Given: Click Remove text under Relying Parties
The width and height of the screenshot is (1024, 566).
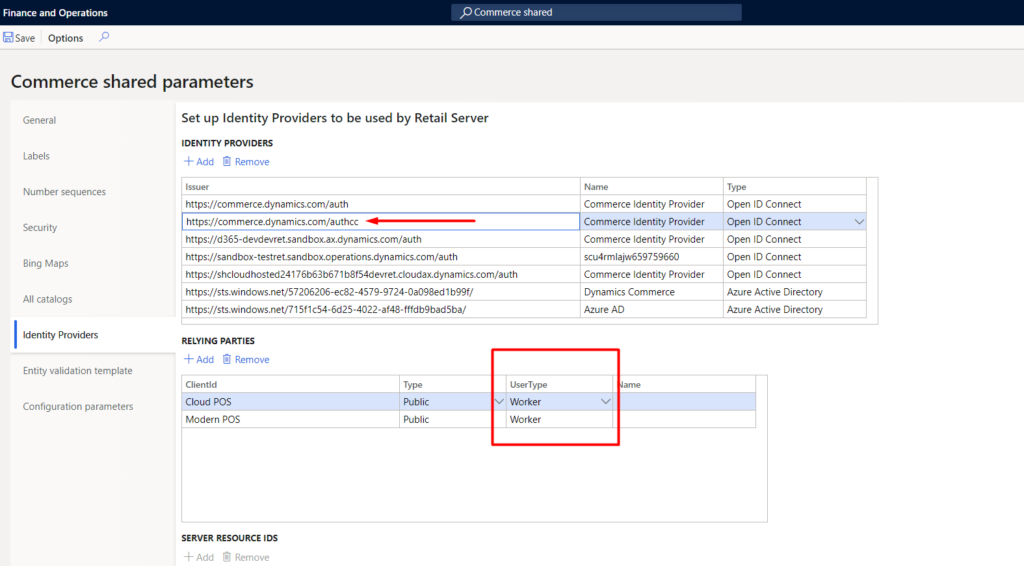Looking at the screenshot, I should (251, 360).
